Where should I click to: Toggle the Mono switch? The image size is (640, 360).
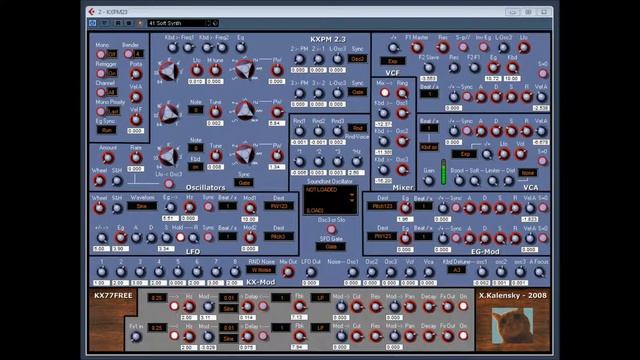(x=101, y=54)
